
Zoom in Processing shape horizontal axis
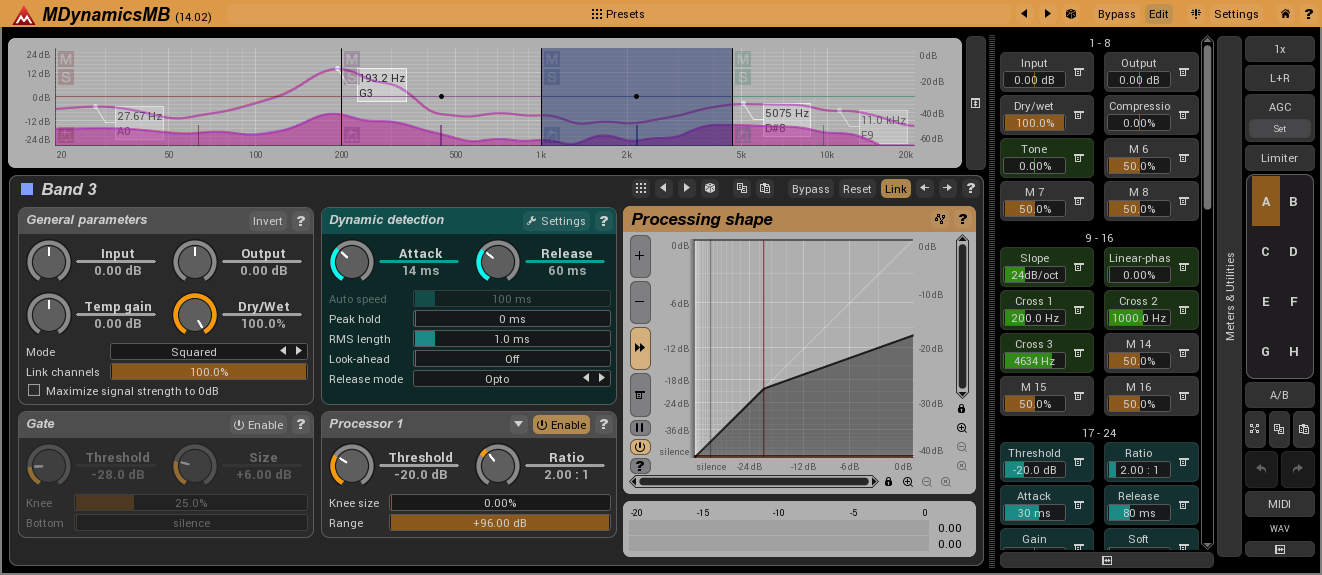(x=908, y=482)
